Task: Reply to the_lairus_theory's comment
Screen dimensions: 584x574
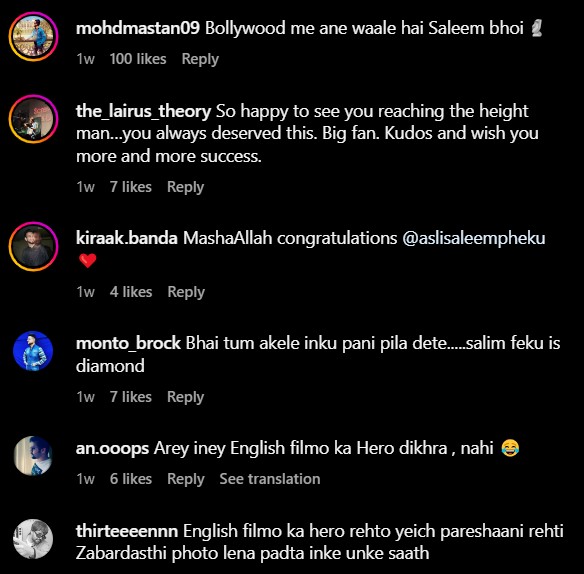Action: [185, 187]
